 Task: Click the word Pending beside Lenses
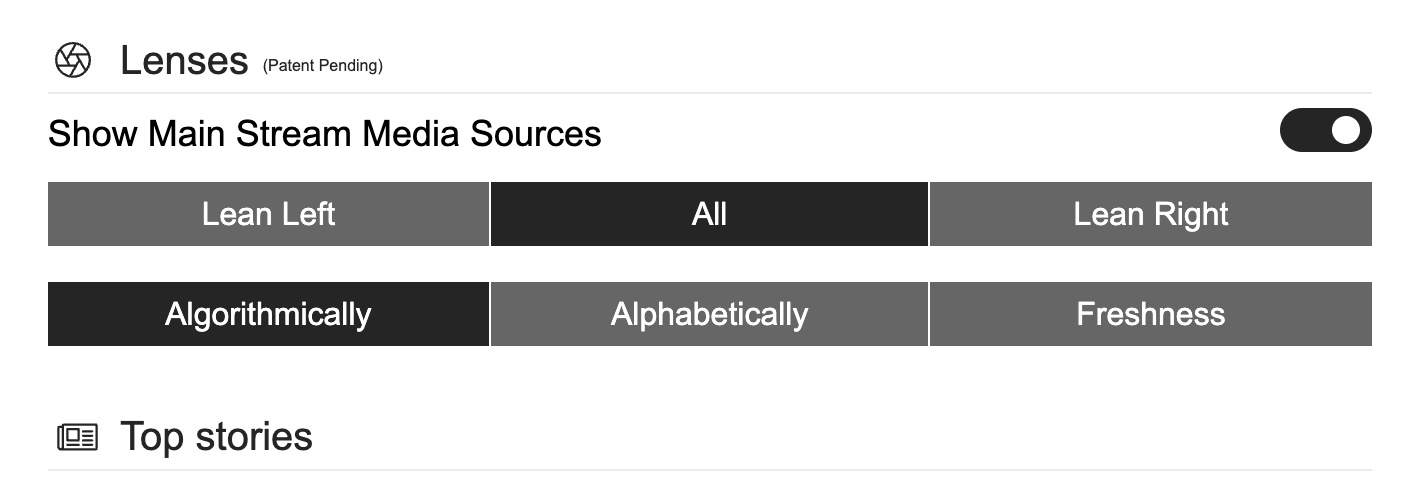click(351, 66)
